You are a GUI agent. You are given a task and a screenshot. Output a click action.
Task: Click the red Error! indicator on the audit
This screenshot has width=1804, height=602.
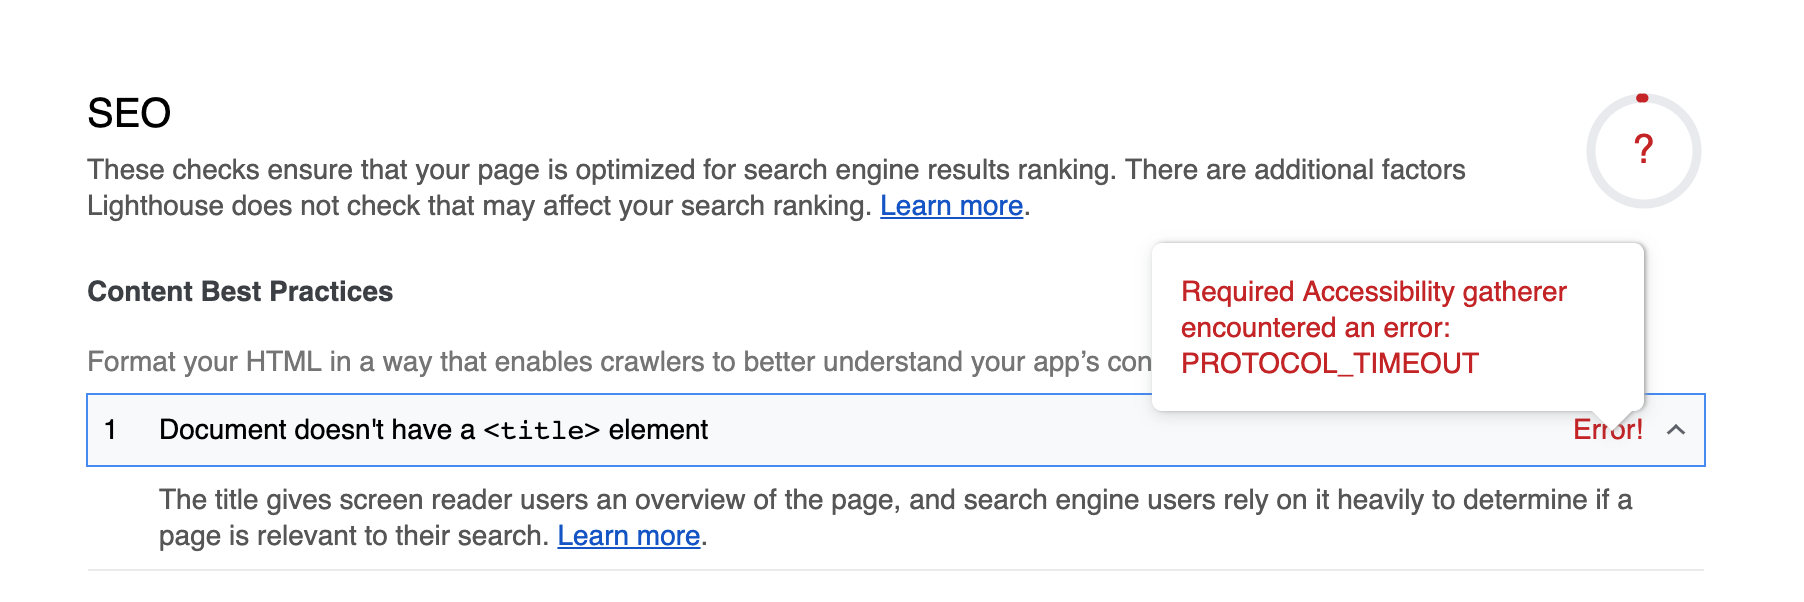pos(1609,430)
